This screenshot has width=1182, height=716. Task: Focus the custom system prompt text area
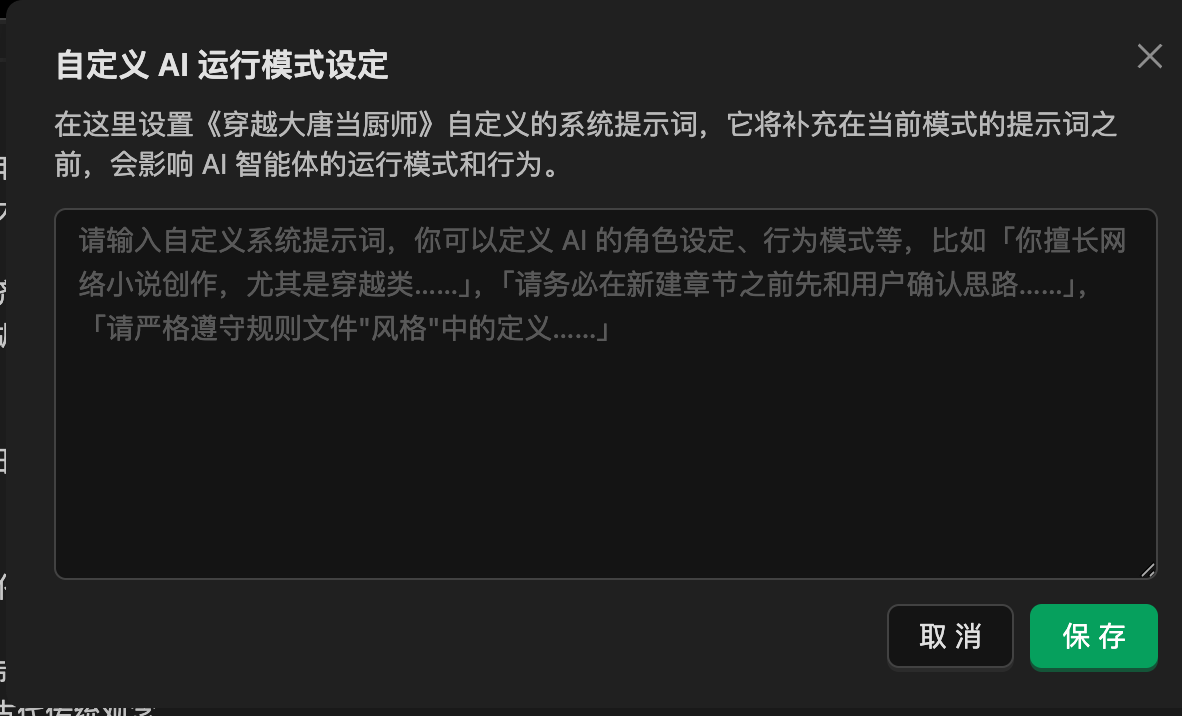point(605,393)
